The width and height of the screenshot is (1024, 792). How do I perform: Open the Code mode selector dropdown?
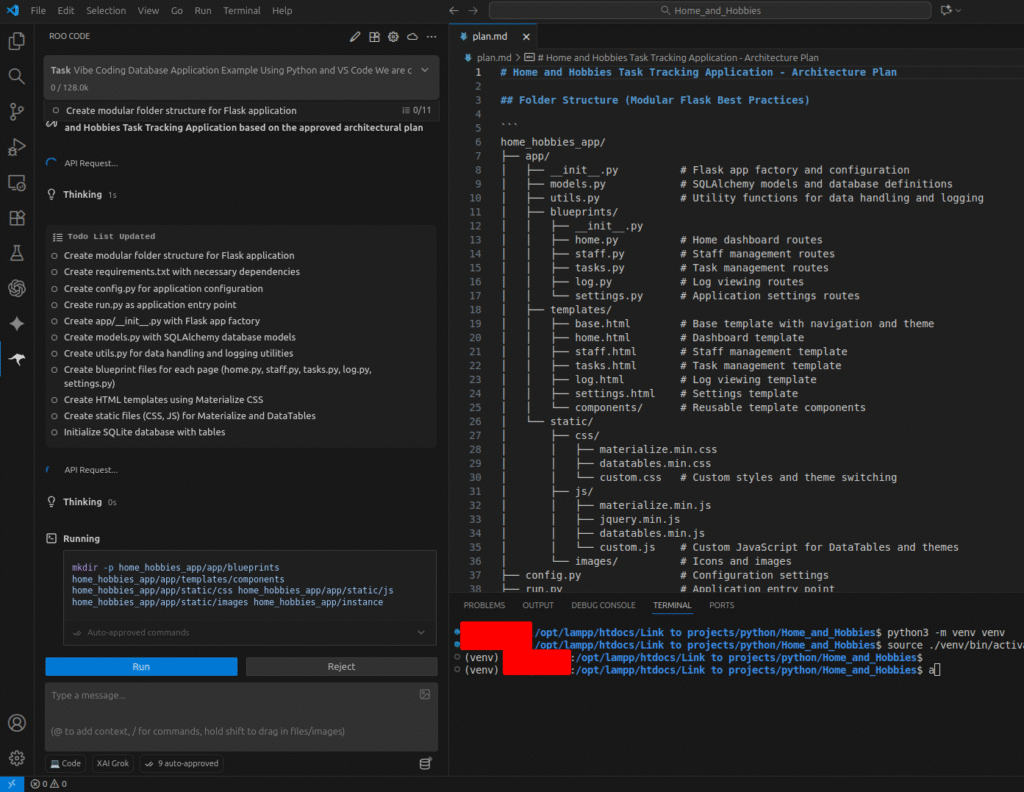(66, 763)
